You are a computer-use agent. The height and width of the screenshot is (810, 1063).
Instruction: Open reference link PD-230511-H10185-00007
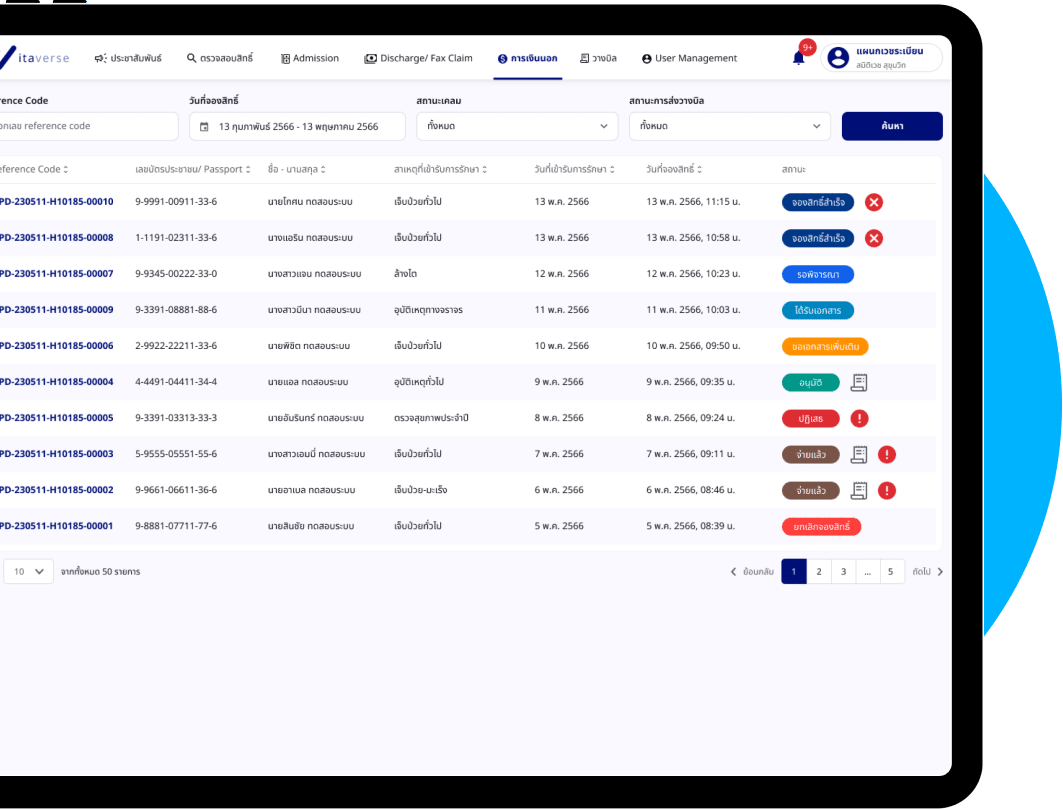click(x=56, y=274)
